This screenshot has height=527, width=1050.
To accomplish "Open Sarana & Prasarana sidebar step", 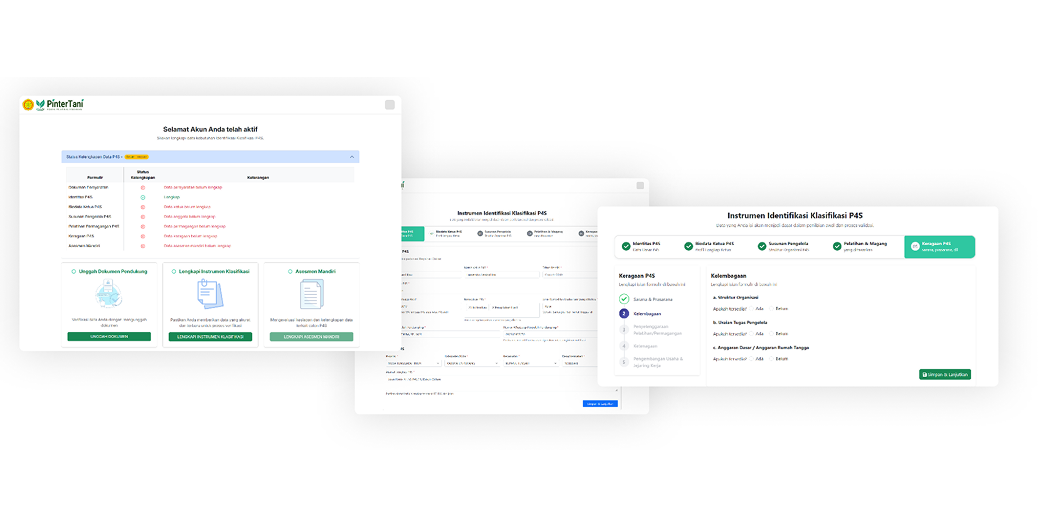I will (653, 299).
